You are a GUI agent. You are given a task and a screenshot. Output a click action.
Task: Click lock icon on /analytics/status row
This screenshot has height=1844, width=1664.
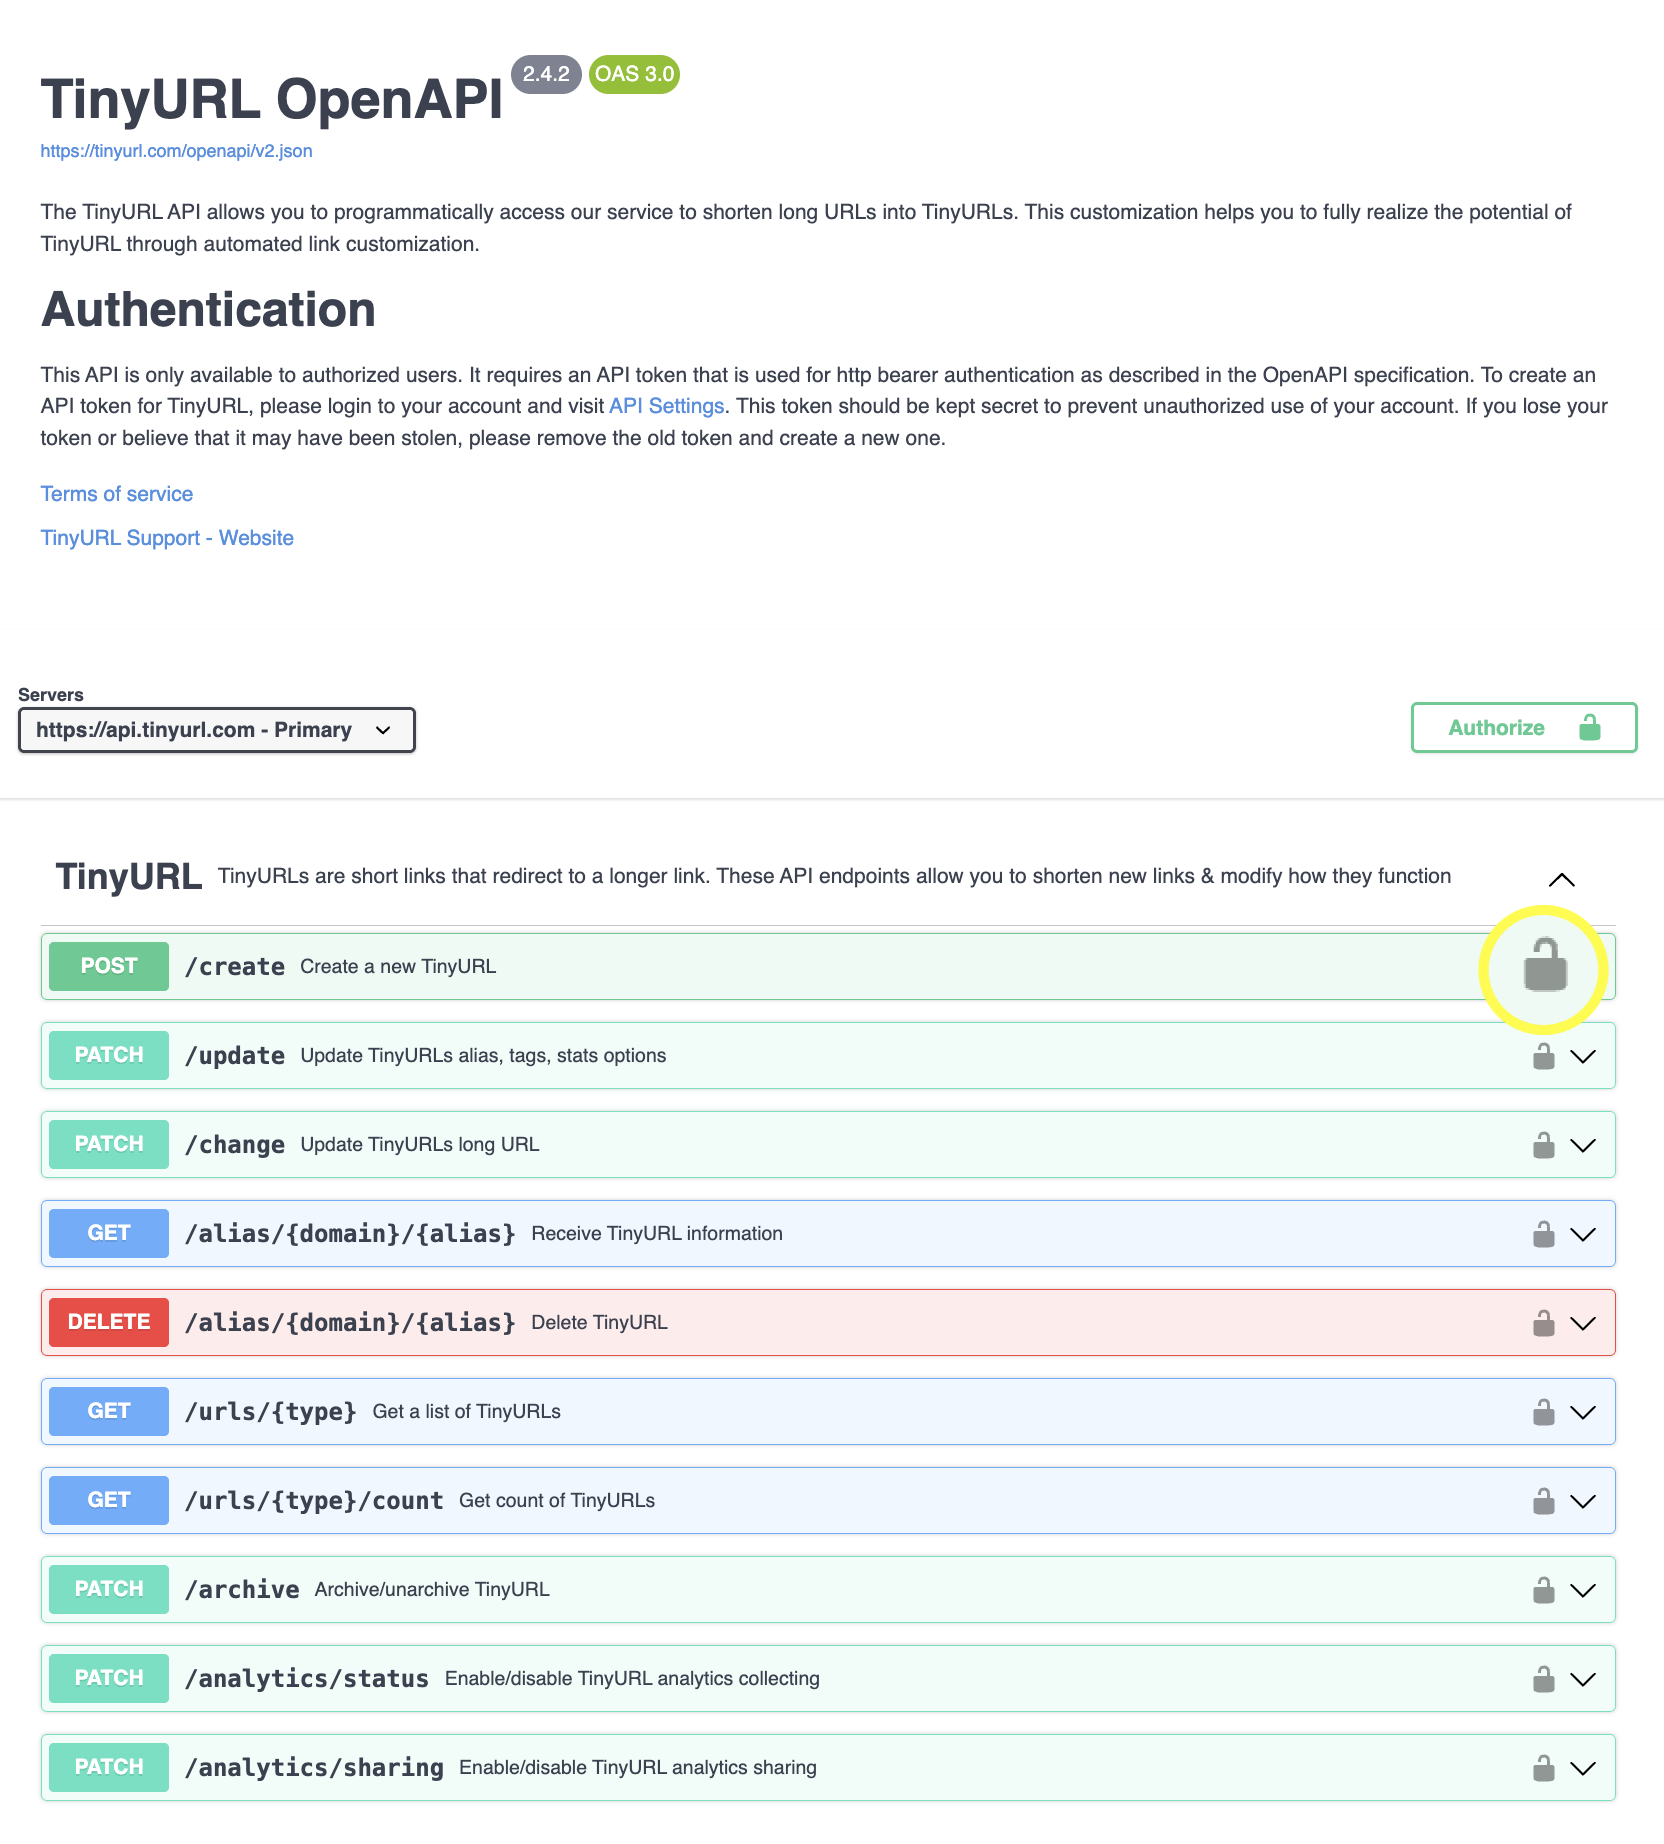tap(1544, 1679)
